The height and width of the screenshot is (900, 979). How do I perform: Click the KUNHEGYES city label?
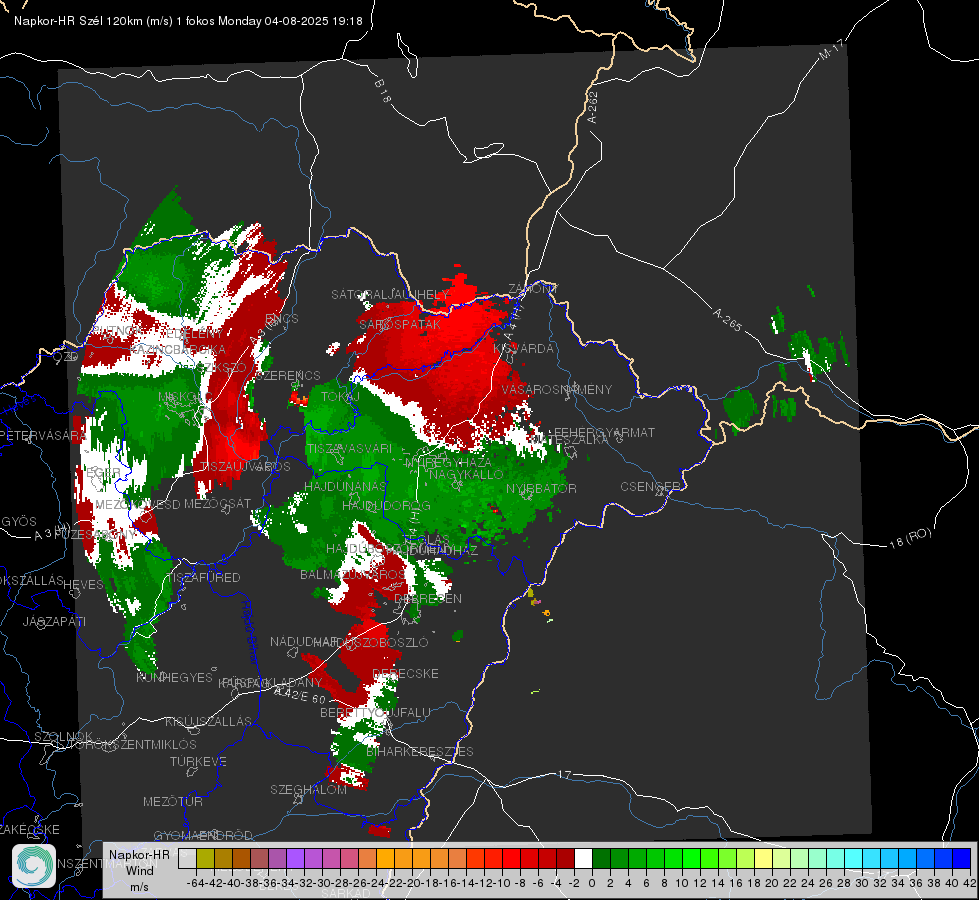(175, 677)
